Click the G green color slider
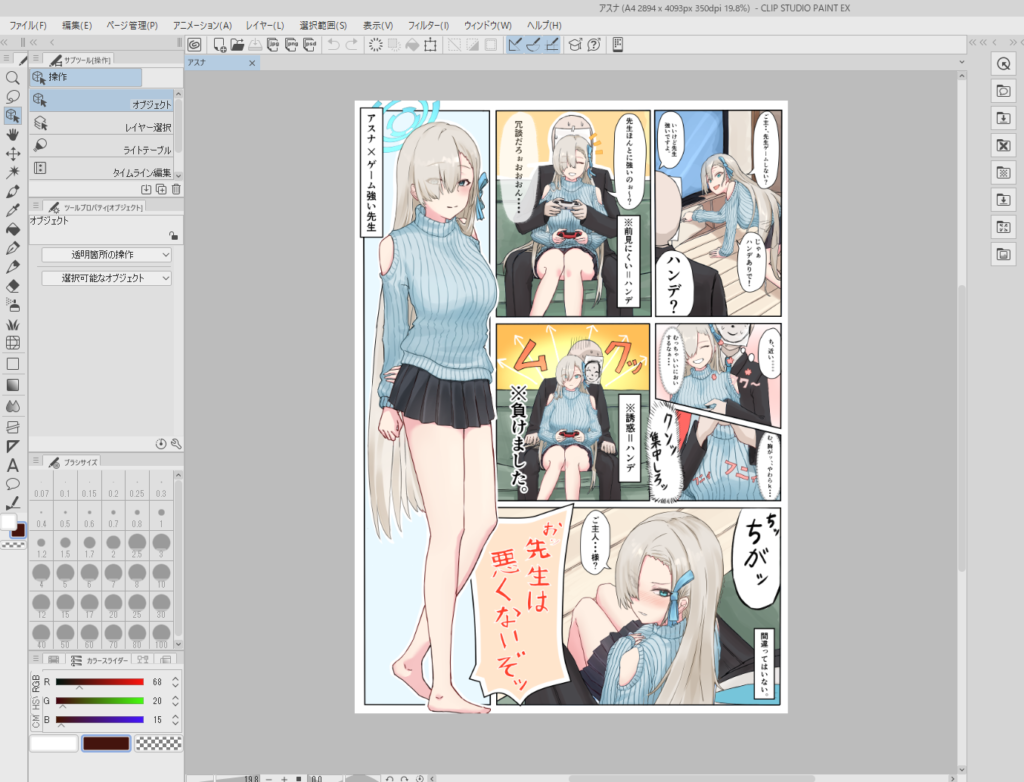The image size is (1024, 782). 99,701
